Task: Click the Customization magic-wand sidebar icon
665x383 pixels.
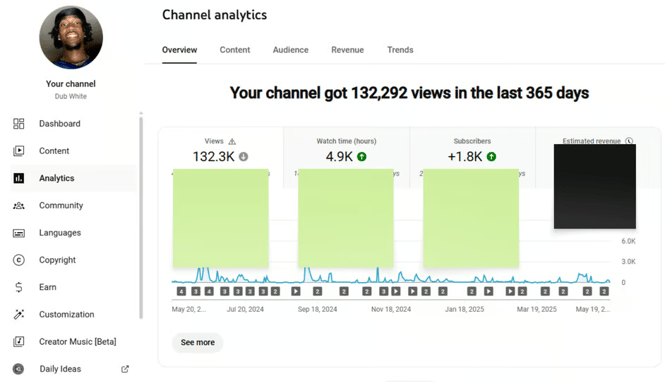Action: point(19,314)
